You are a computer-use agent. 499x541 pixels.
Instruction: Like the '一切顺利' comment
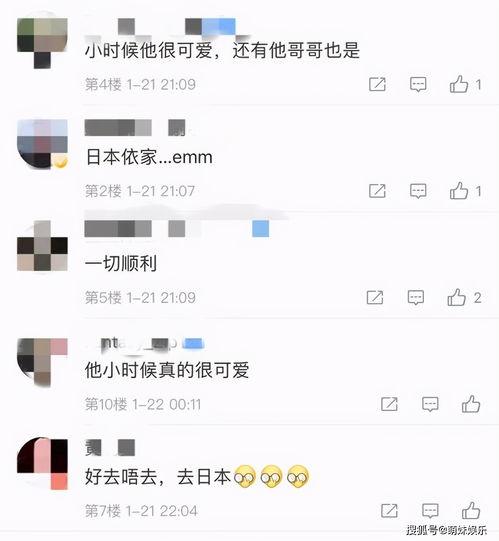[457, 297]
